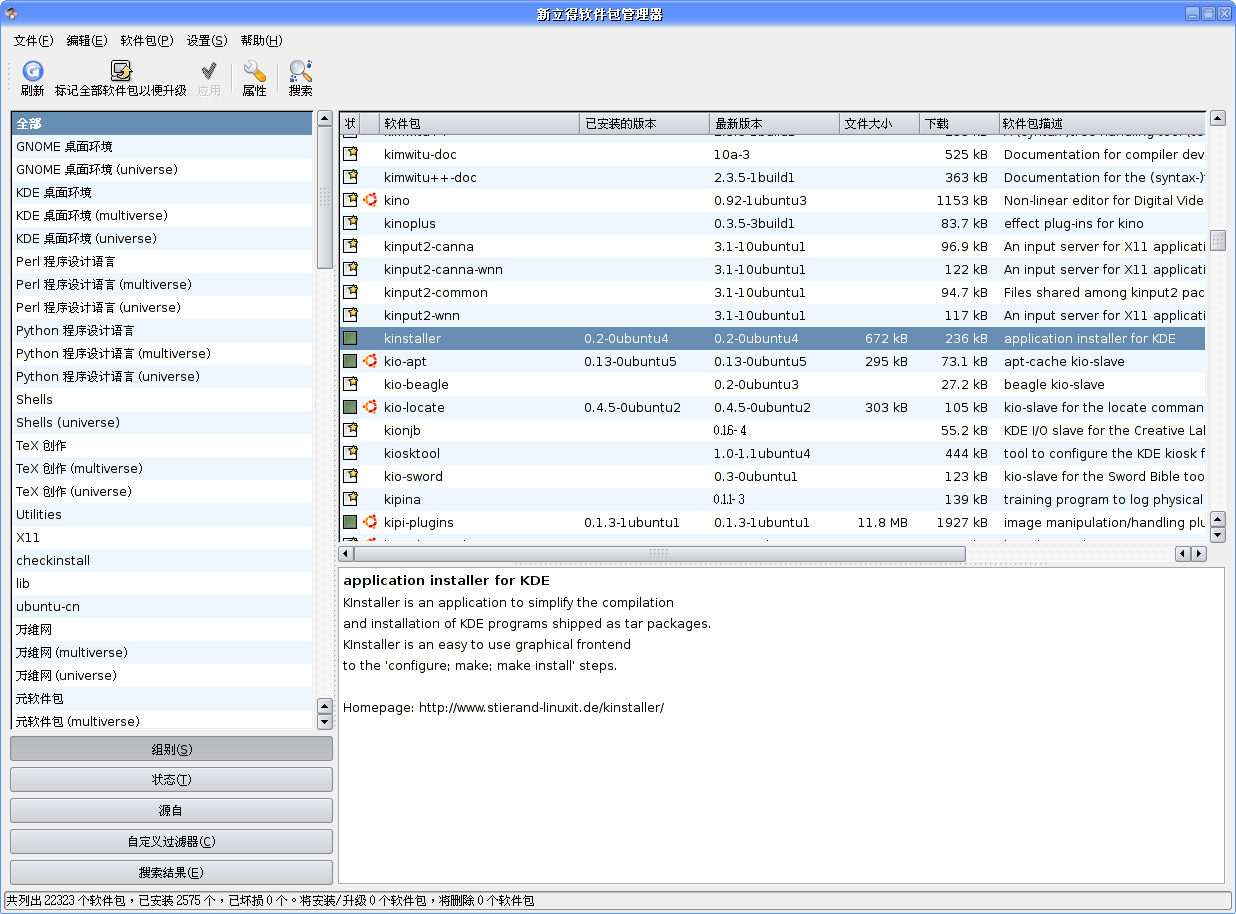Select Utilities category

pos(162,515)
